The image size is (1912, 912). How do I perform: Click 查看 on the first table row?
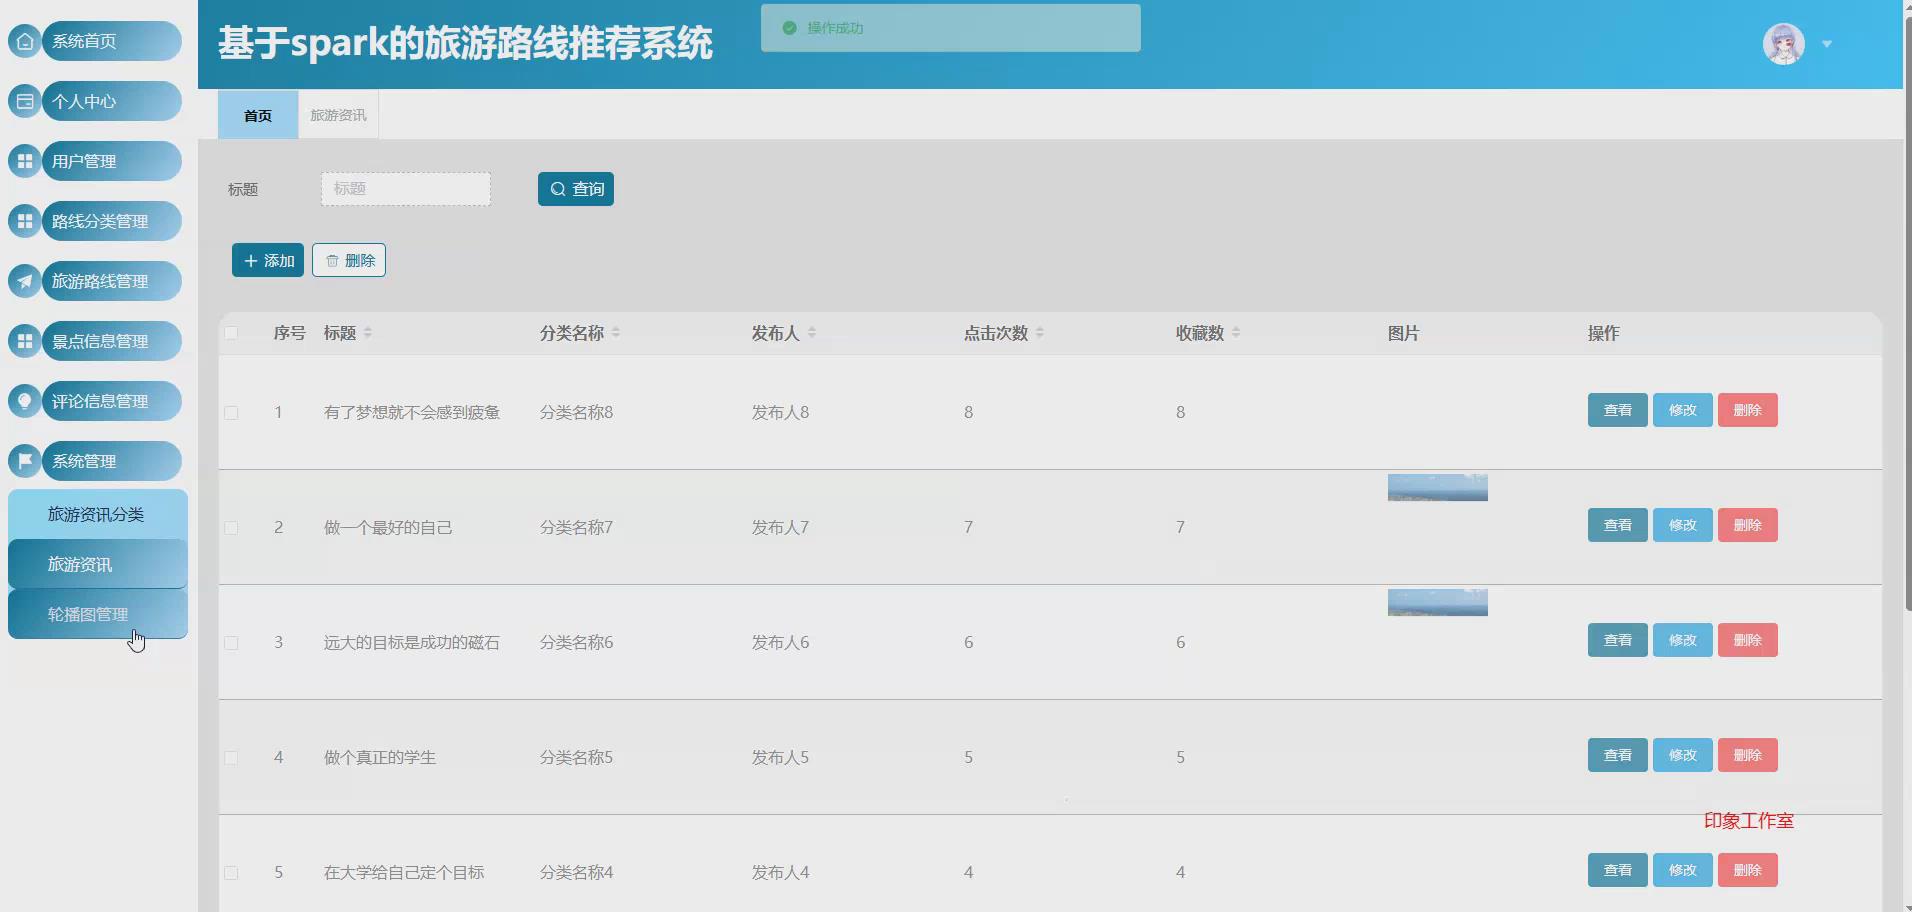pos(1616,409)
